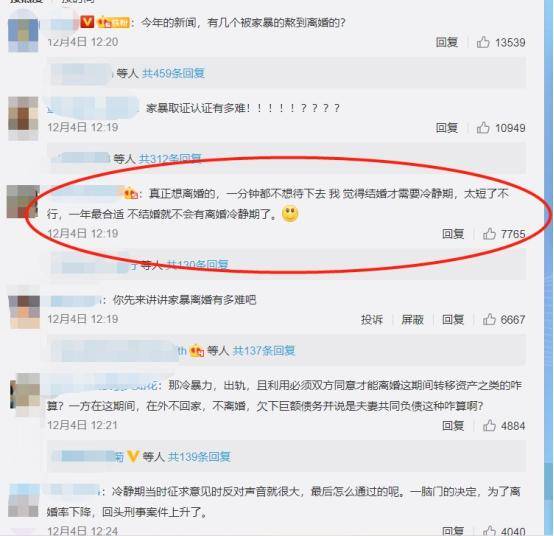Expand the 共139条回复 replies
The image size is (554, 536).
pos(199,457)
